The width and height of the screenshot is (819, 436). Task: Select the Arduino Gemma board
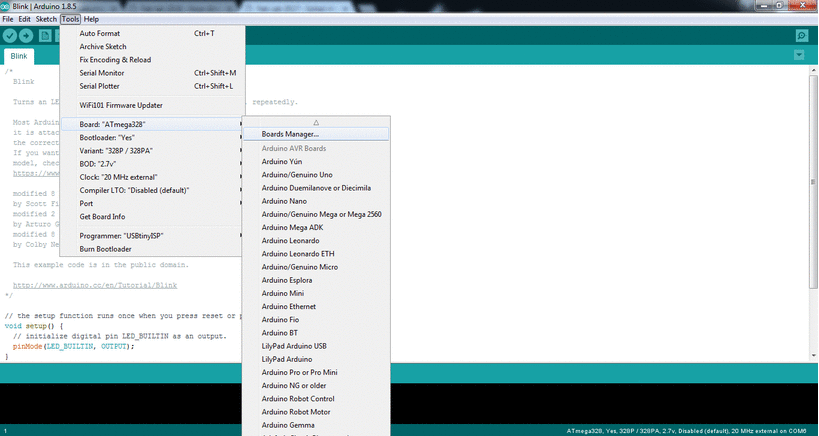tap(316, 425)
